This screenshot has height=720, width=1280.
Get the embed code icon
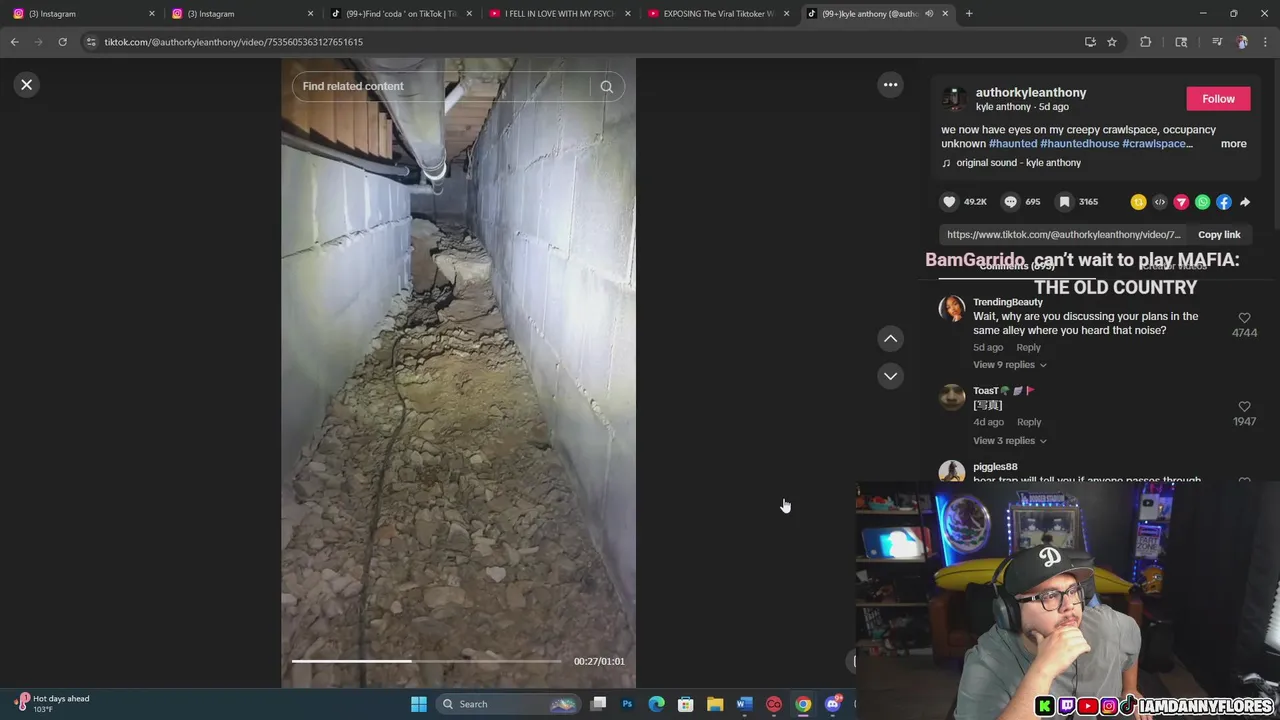coord(1160,202)
